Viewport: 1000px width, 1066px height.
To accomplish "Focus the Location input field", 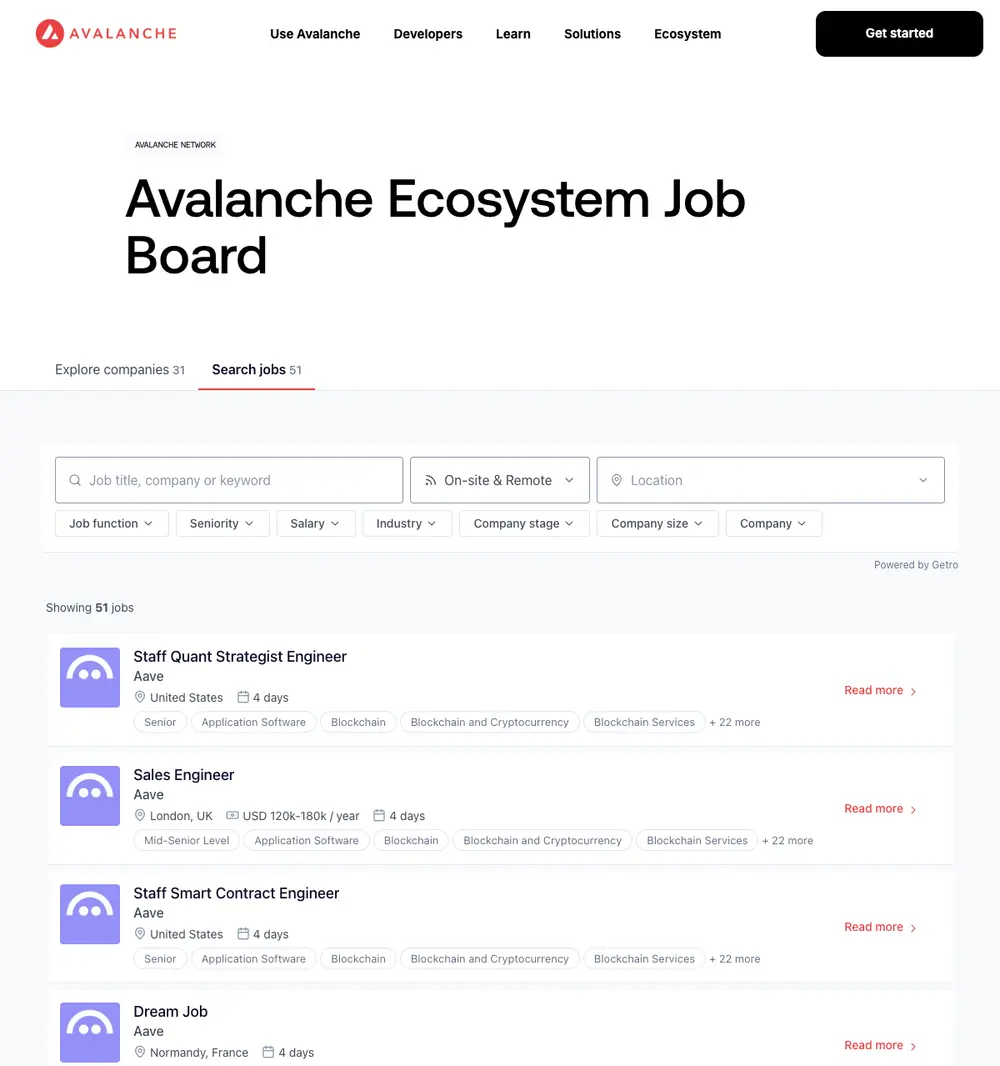I will [770, 480].
